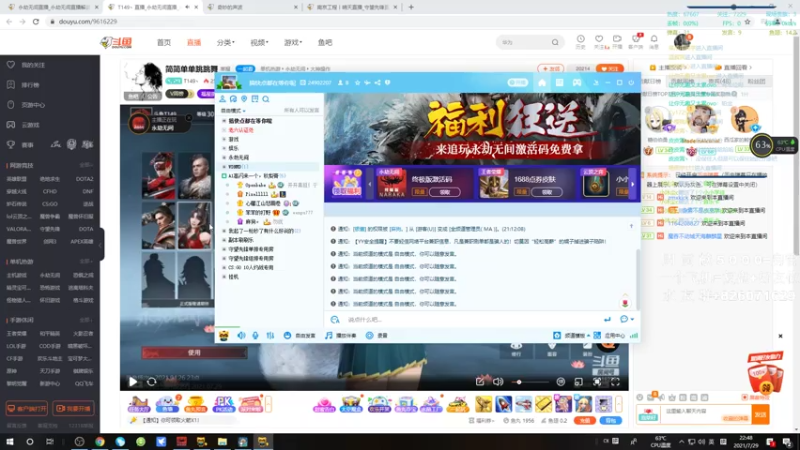Click the rose gift icon in chat
Image resolution: width=800 pixels, height=450 pixels.
point(625,303)
